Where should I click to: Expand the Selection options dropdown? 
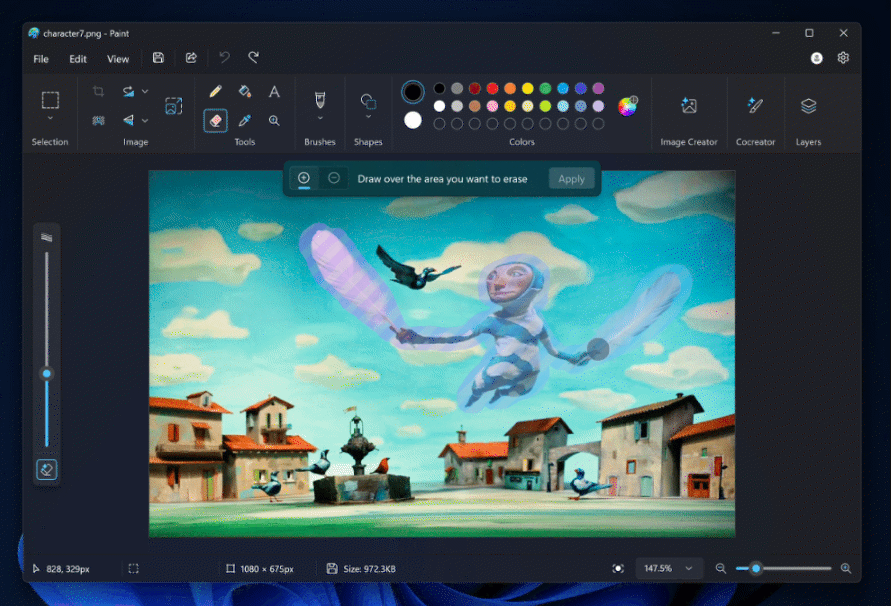[50, 118]
